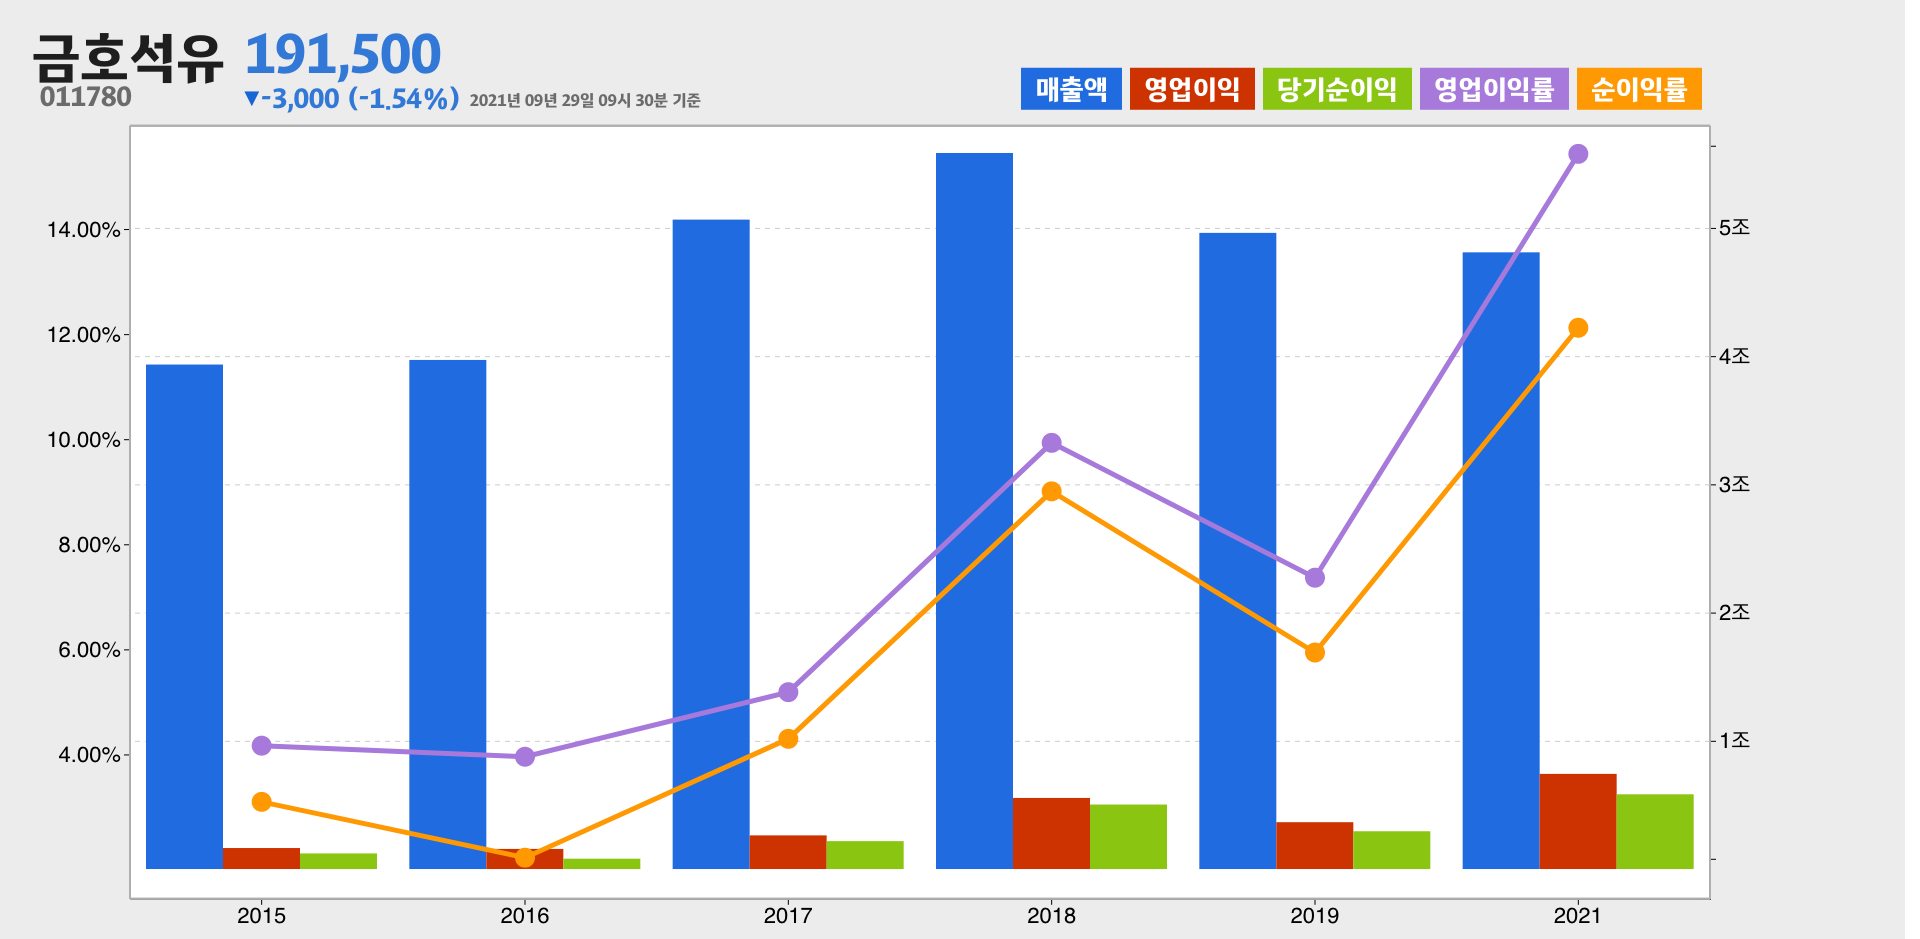The image size is (1920, 939).
Task: Click the orange 2019 net margin point
Action: [1315, 653]
